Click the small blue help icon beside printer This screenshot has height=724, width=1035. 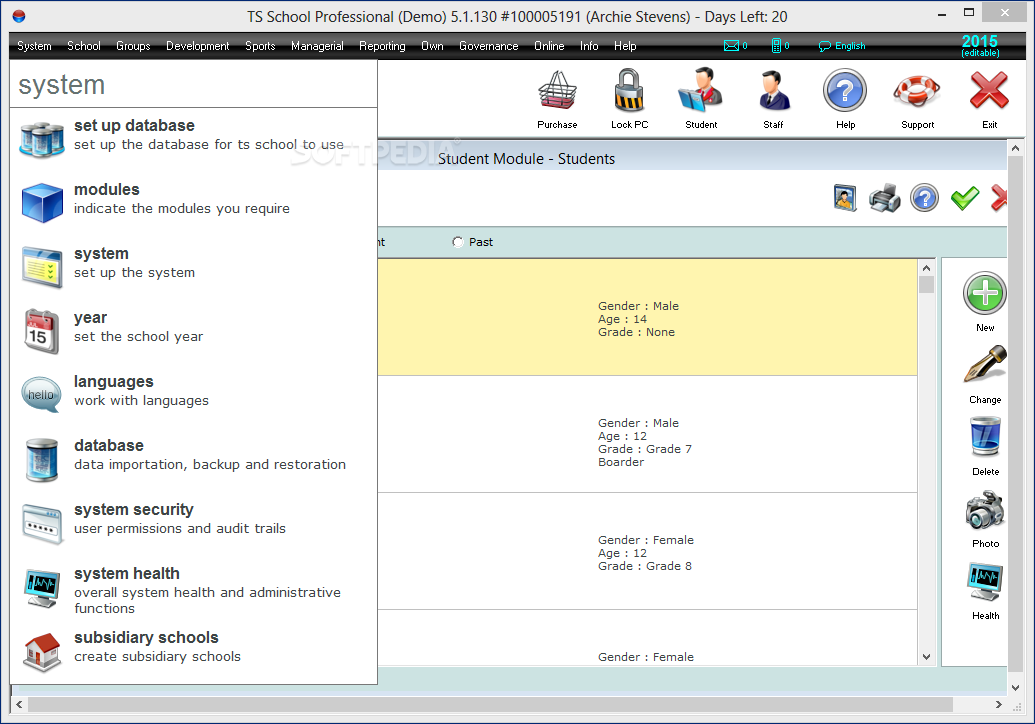tap(924, 198)
